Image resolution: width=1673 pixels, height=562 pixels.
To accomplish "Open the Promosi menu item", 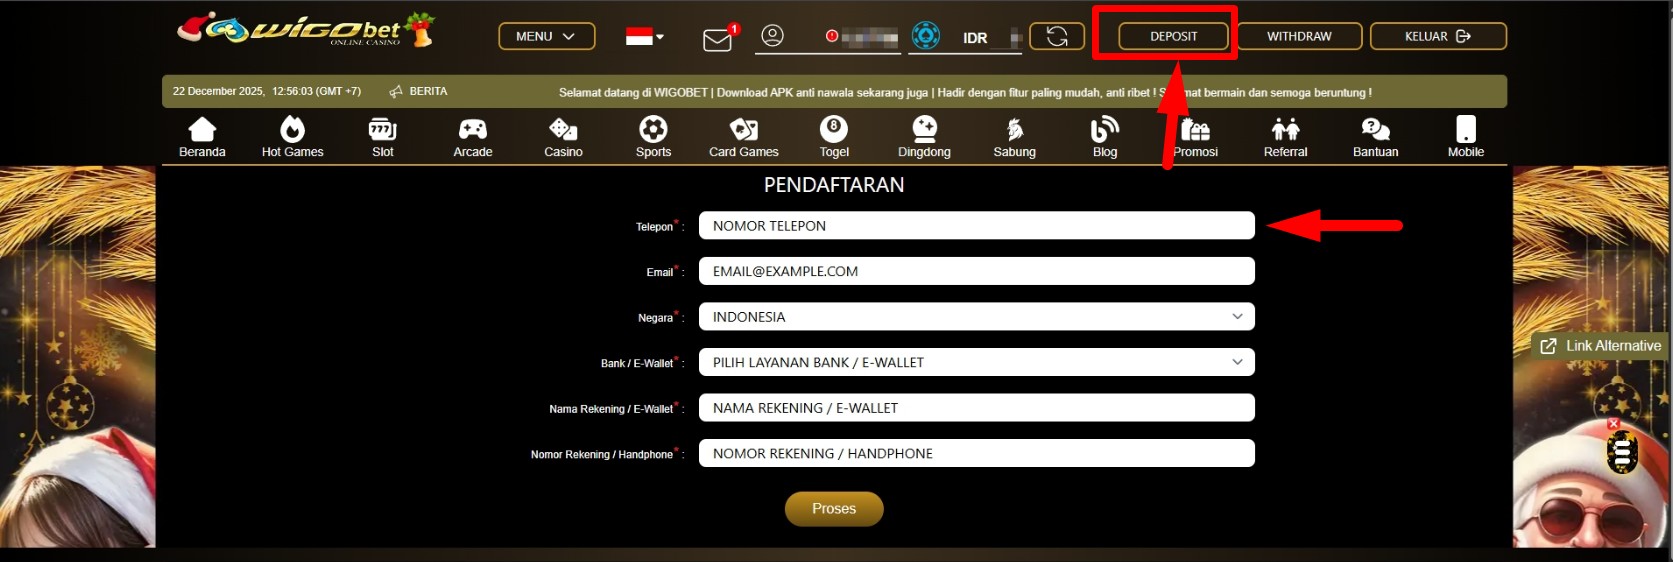I will (1195, 137).
